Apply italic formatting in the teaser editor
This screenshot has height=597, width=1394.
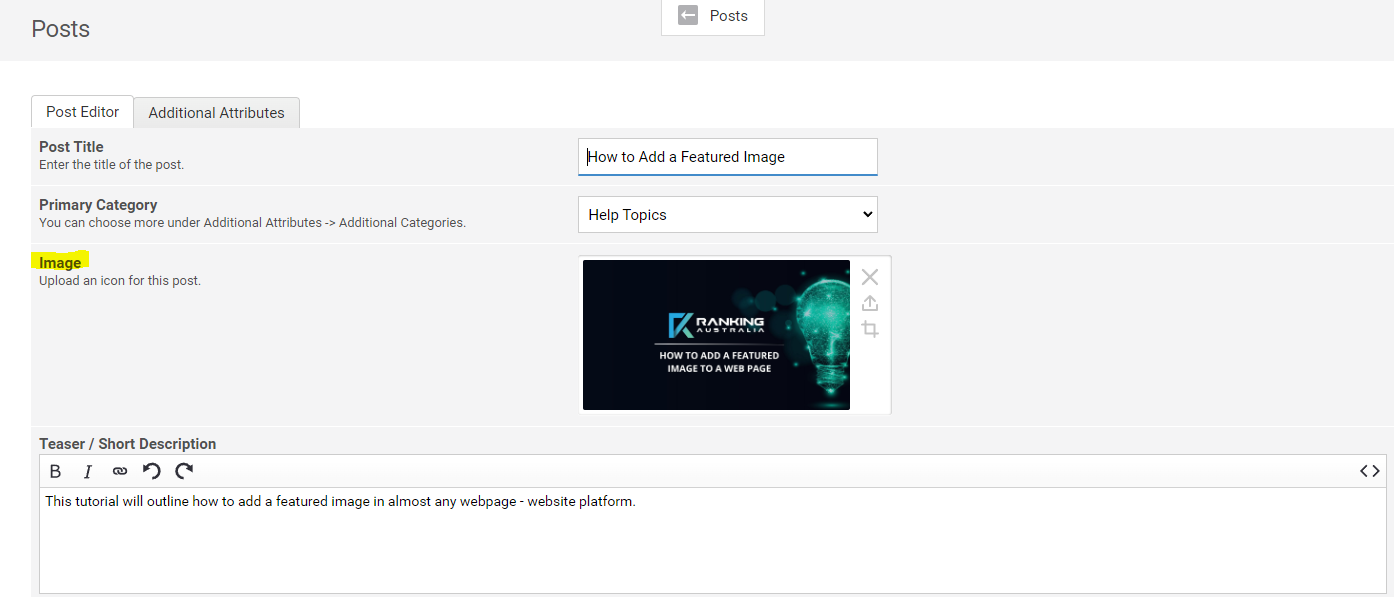pyautogui.click(x=87, y=471)
